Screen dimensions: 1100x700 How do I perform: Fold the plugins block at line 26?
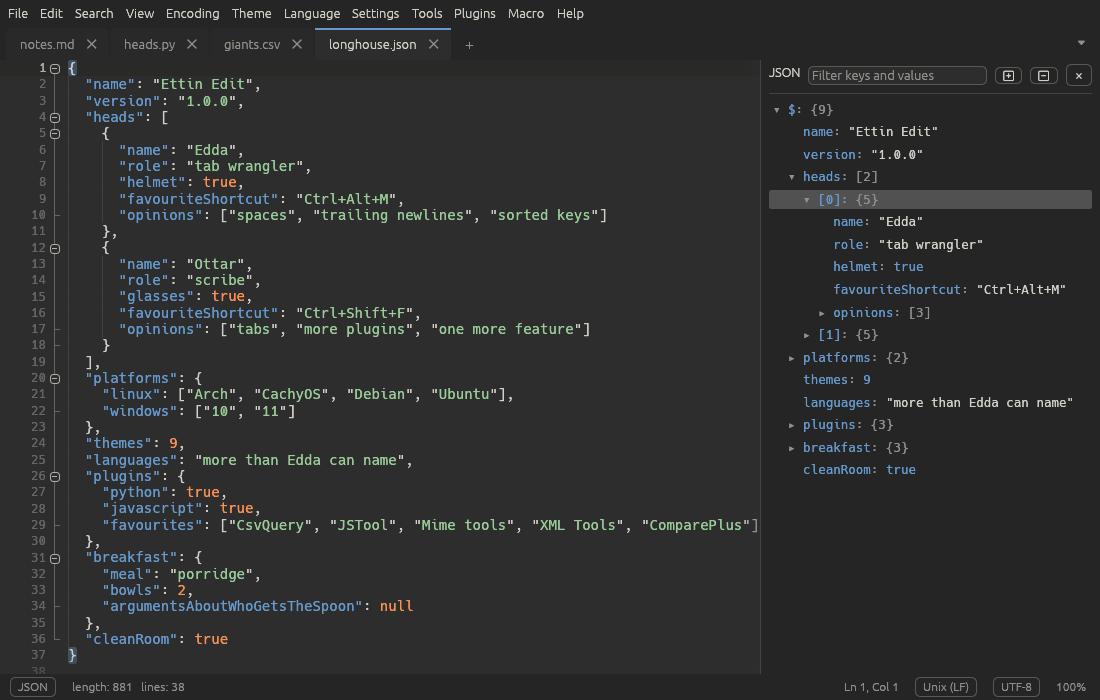(55, 477)
